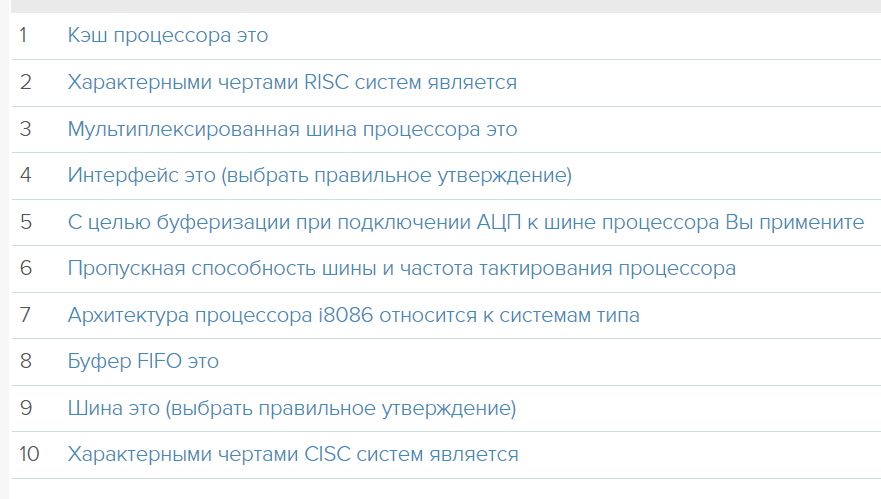This screenshot has width=881, height=499.
Task: Click 'Характерными чертами RISC систем является' link
Action: (292, 82)
